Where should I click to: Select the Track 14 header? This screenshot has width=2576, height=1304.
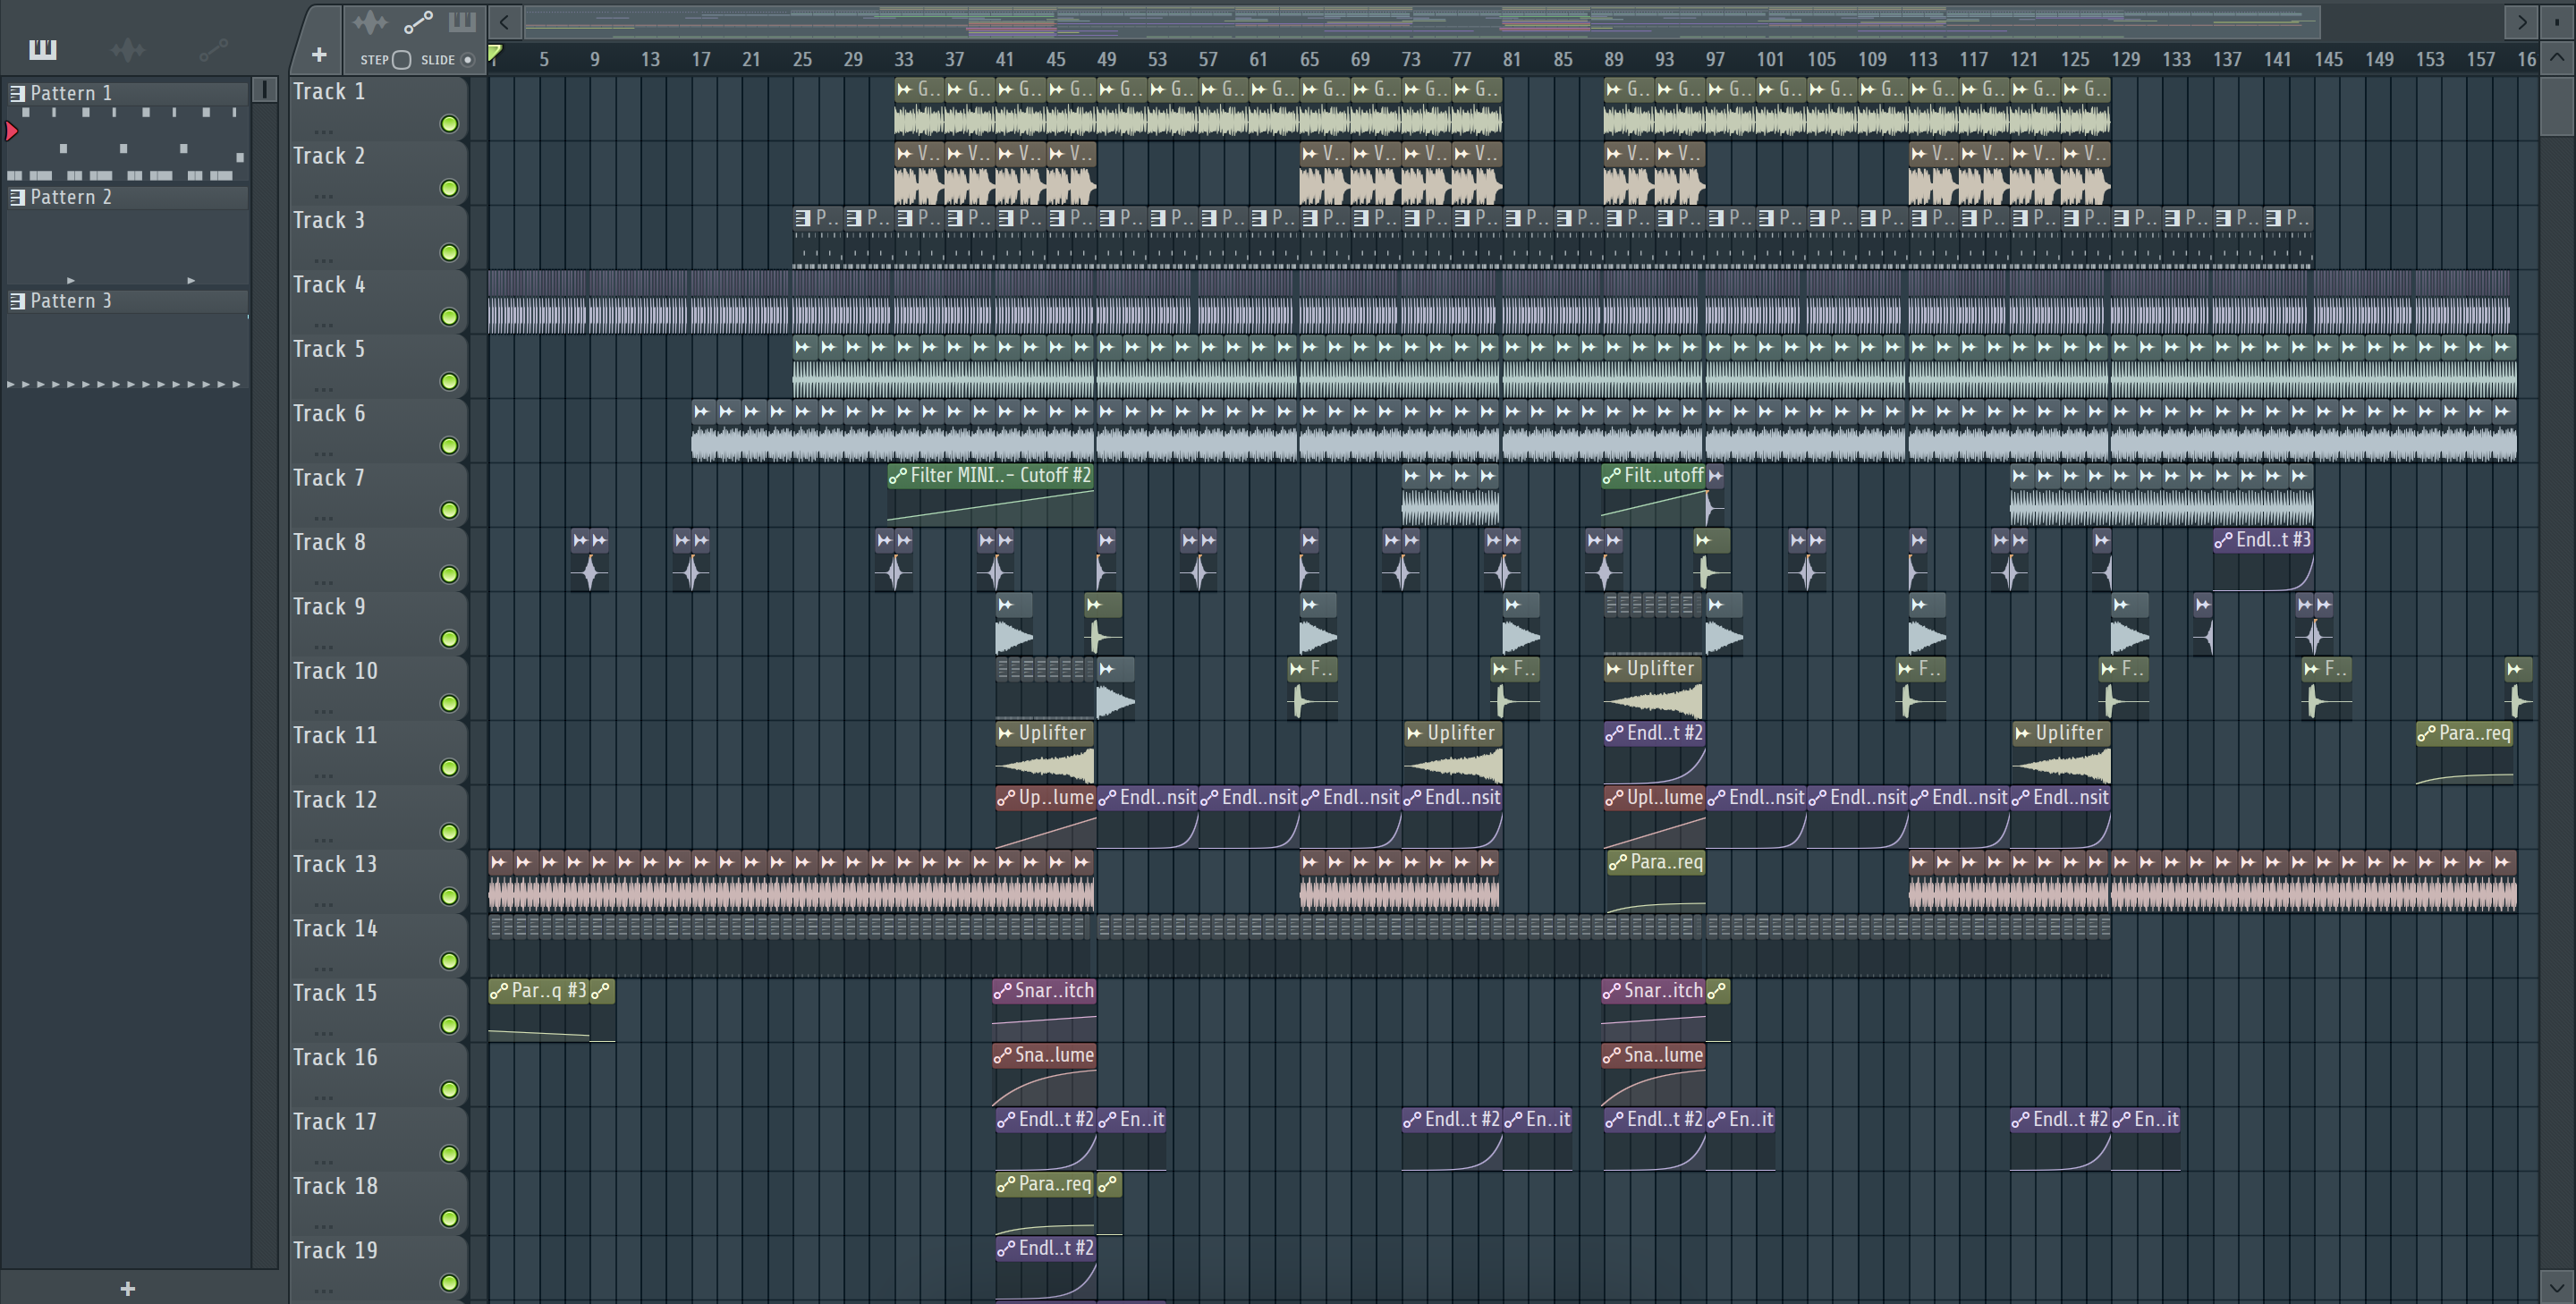(378, 946)
